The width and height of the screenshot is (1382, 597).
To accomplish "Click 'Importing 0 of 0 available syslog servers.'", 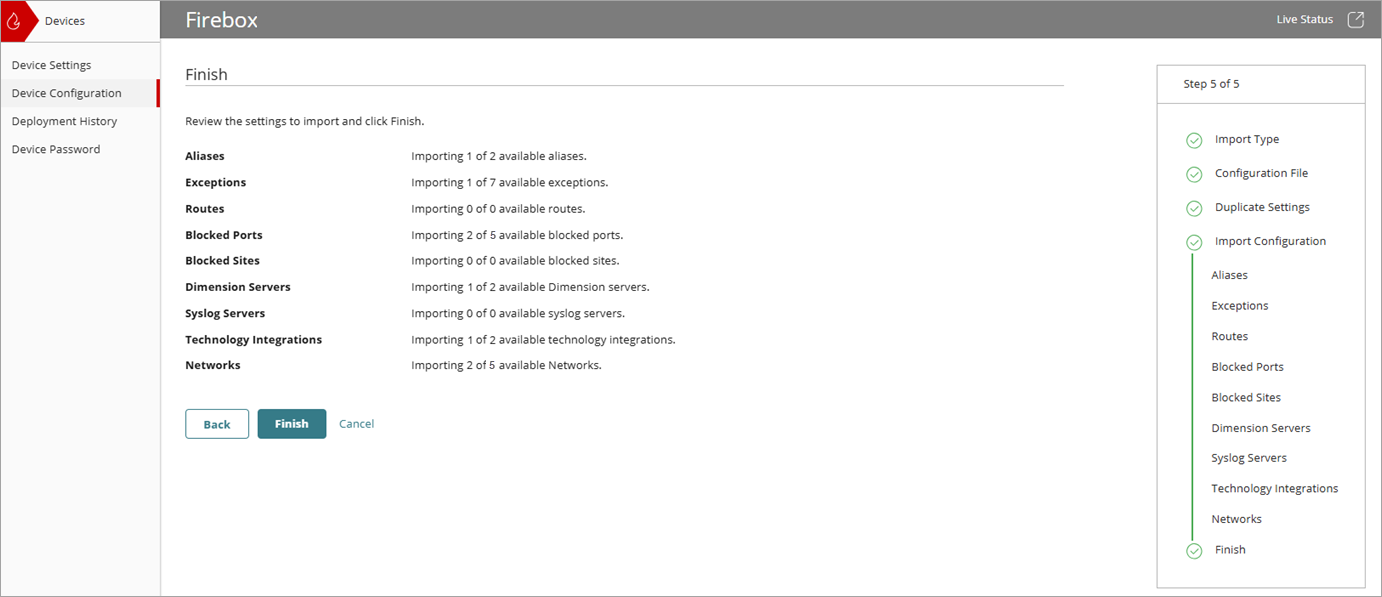I will pyautogui.click(x=518, y=313).
